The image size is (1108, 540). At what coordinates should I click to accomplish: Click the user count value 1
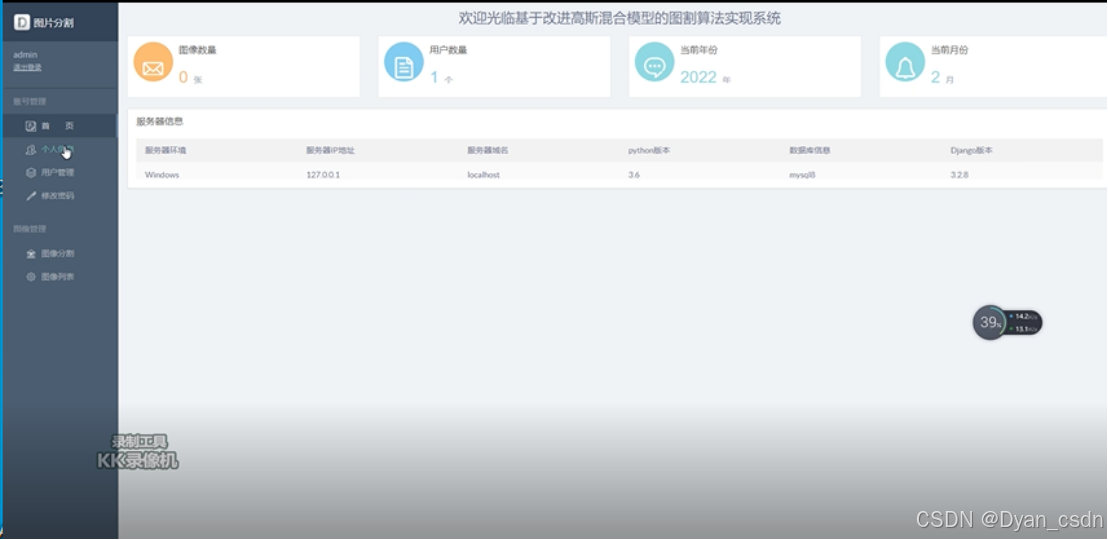click(x=434, y=77)
